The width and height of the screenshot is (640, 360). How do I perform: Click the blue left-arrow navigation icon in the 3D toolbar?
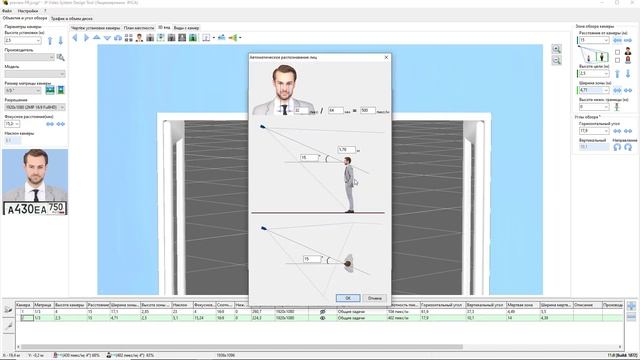click(75, 38)
